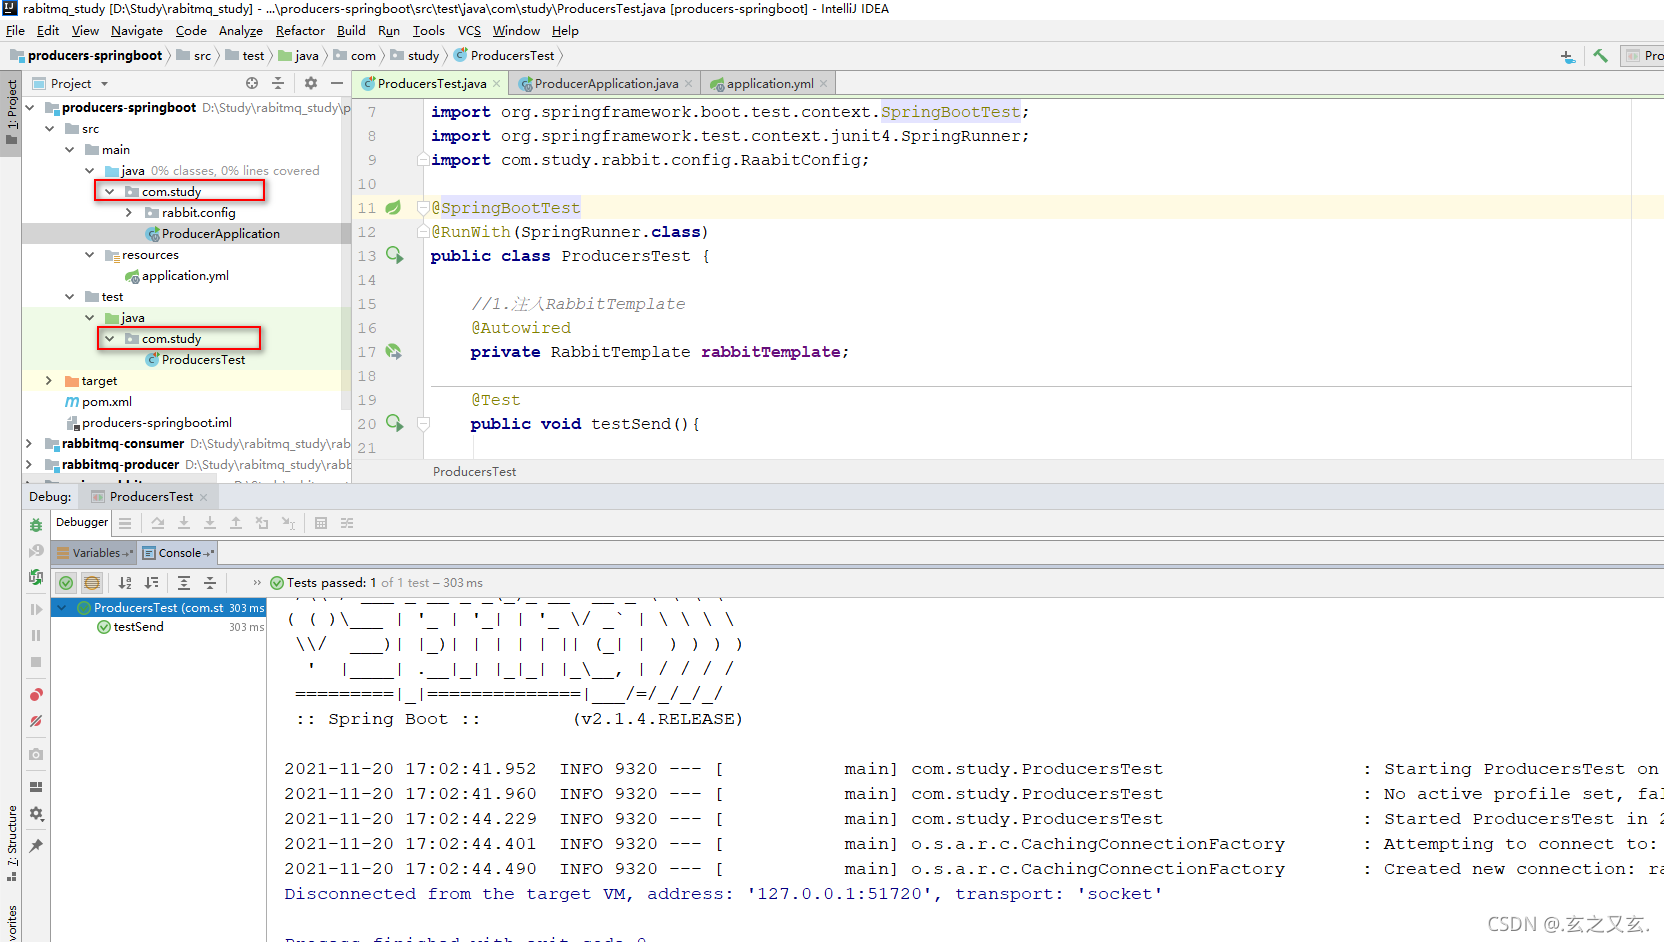
Task: Toggle auto-test rerun icon in debug sidebar
Action: point(36,577)
